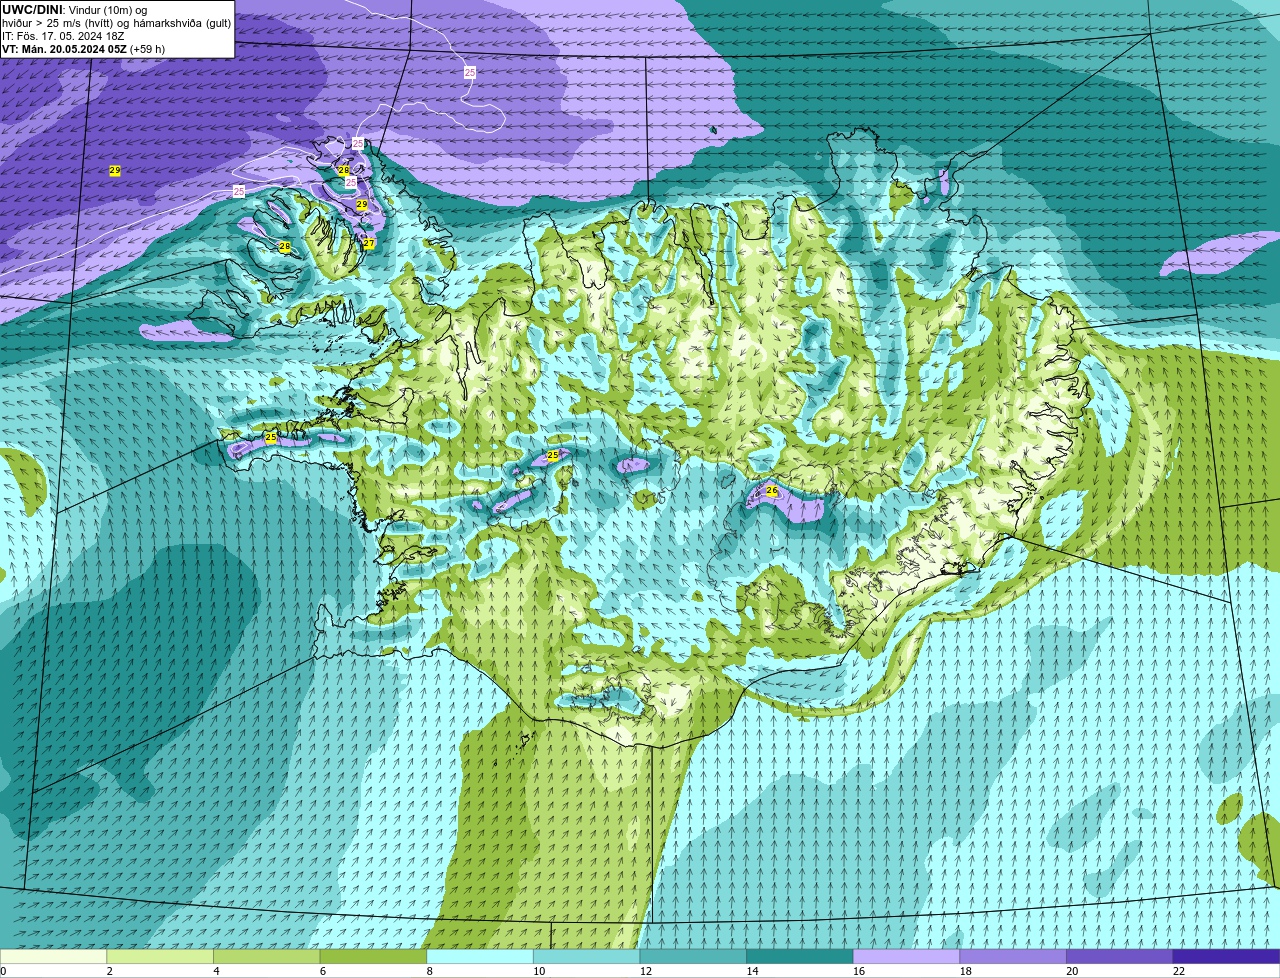Click the olive green 6–8 m/s legend swatch
Viewport: 1280px width, 978px height.
373,956
